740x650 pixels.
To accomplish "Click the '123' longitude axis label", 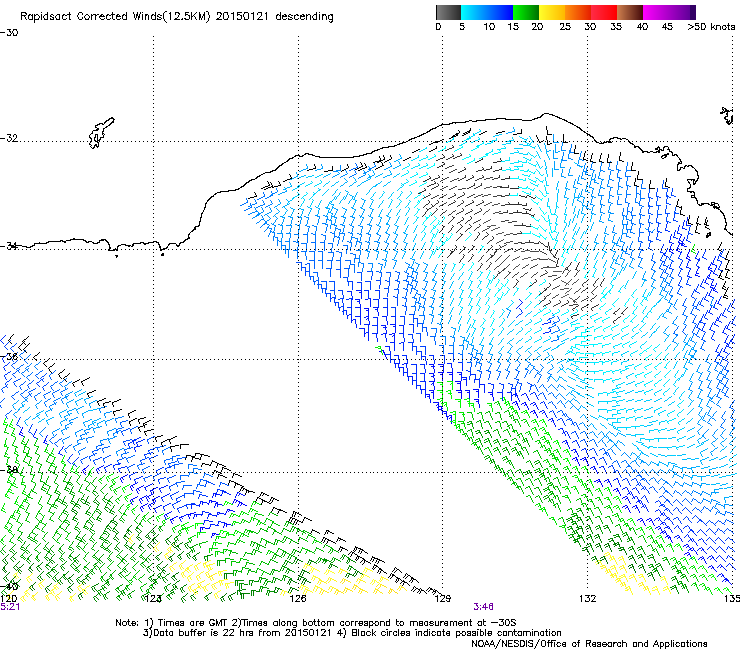I will pyautogui.click(x=153, y=599).
